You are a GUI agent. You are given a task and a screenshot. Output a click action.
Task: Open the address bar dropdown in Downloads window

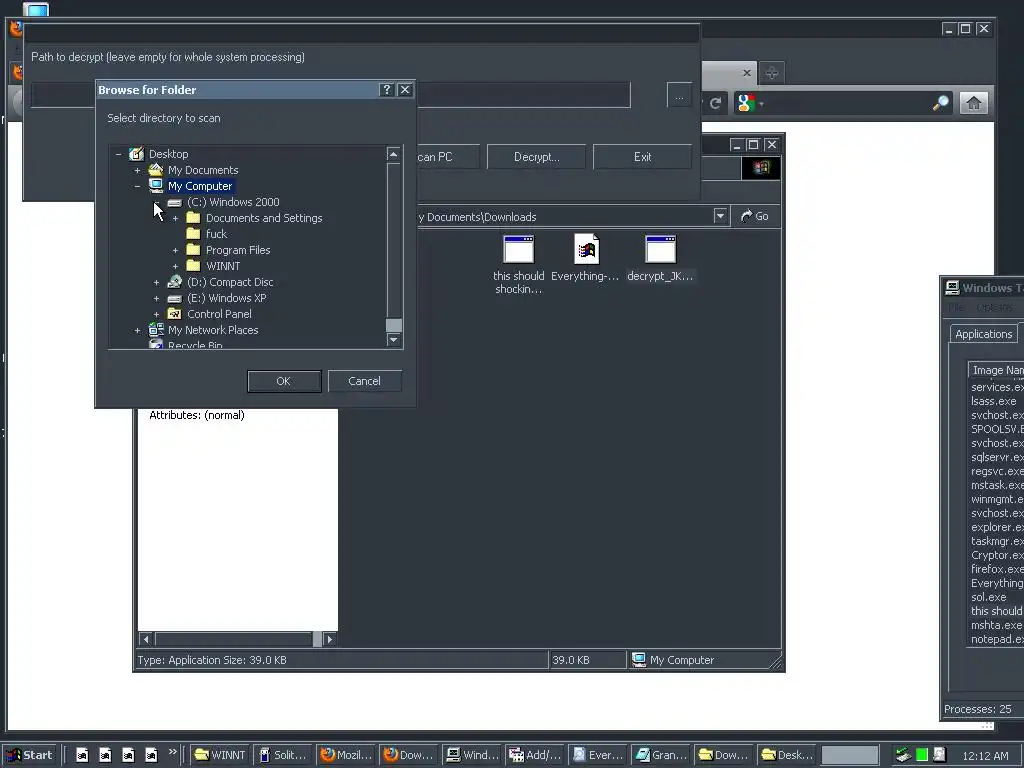click(720, 216)
